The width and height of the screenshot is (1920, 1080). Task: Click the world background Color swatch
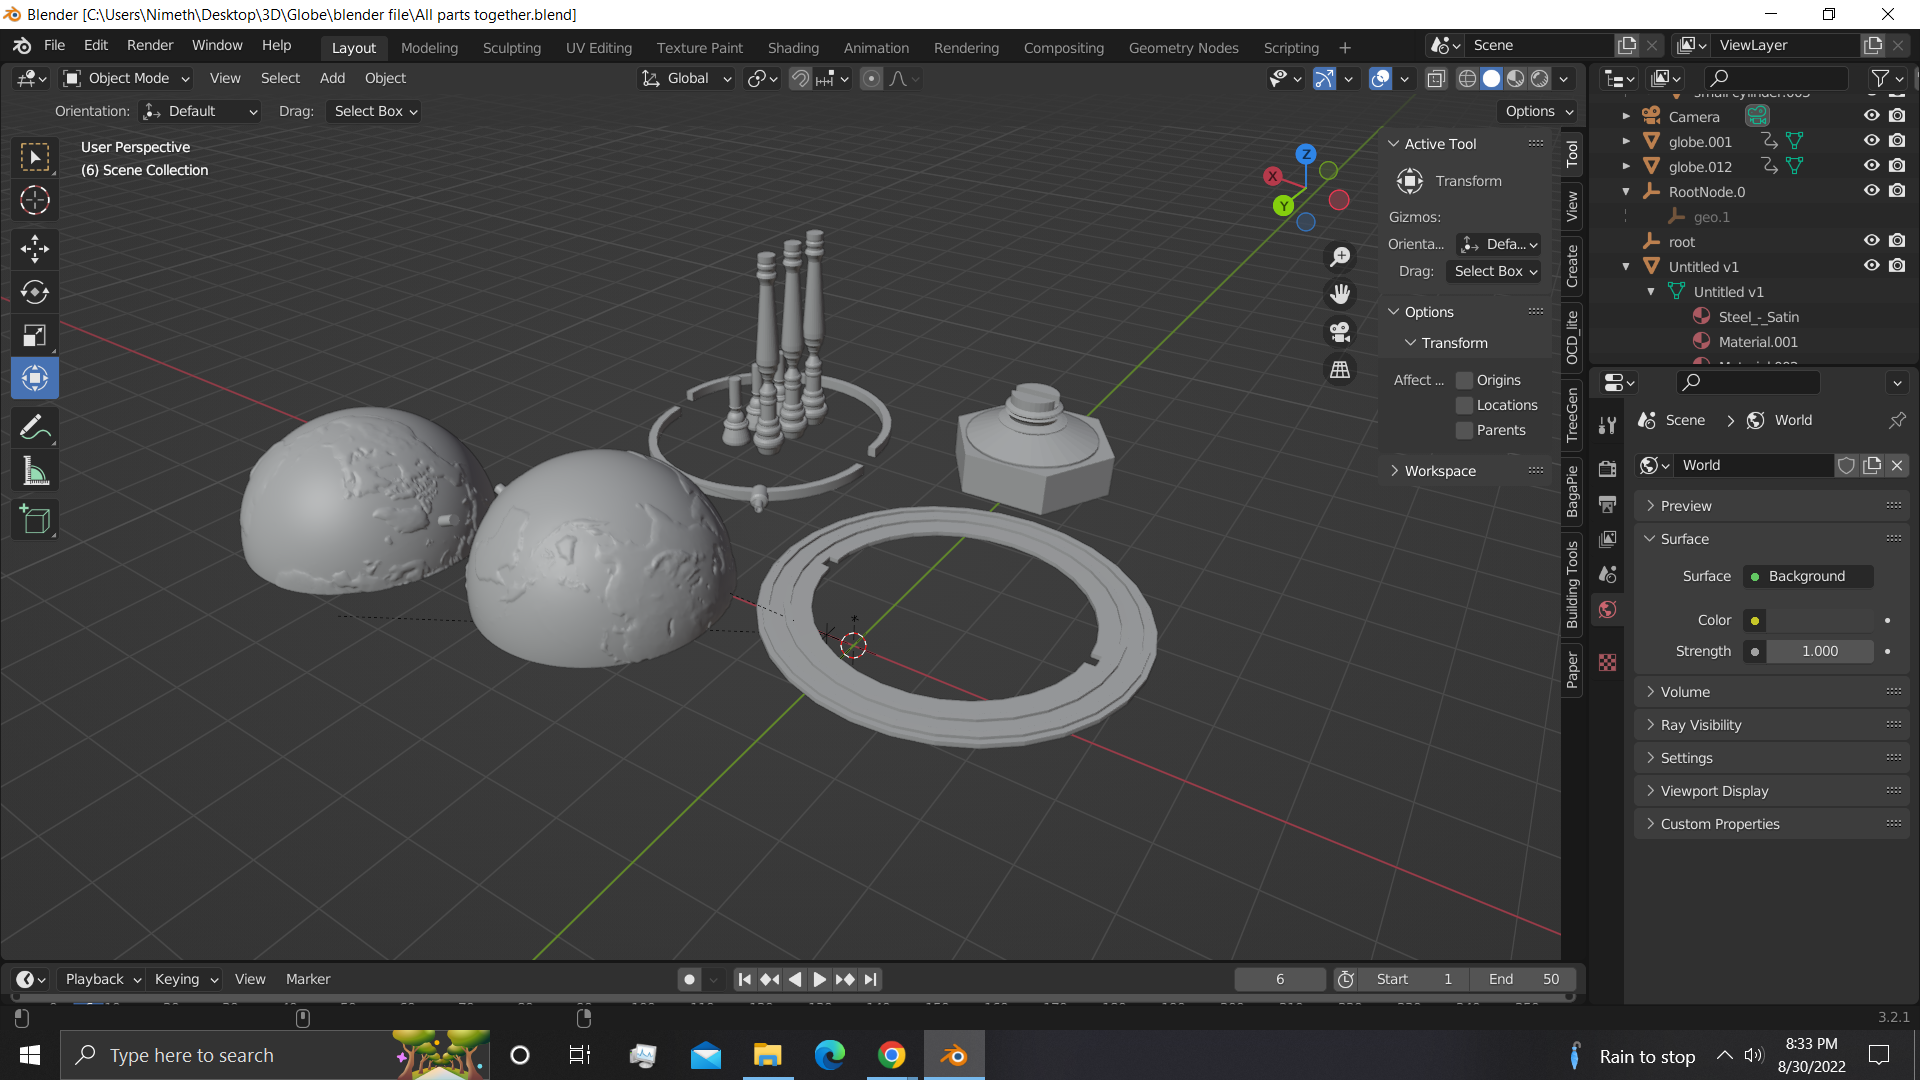point(1756,620)
